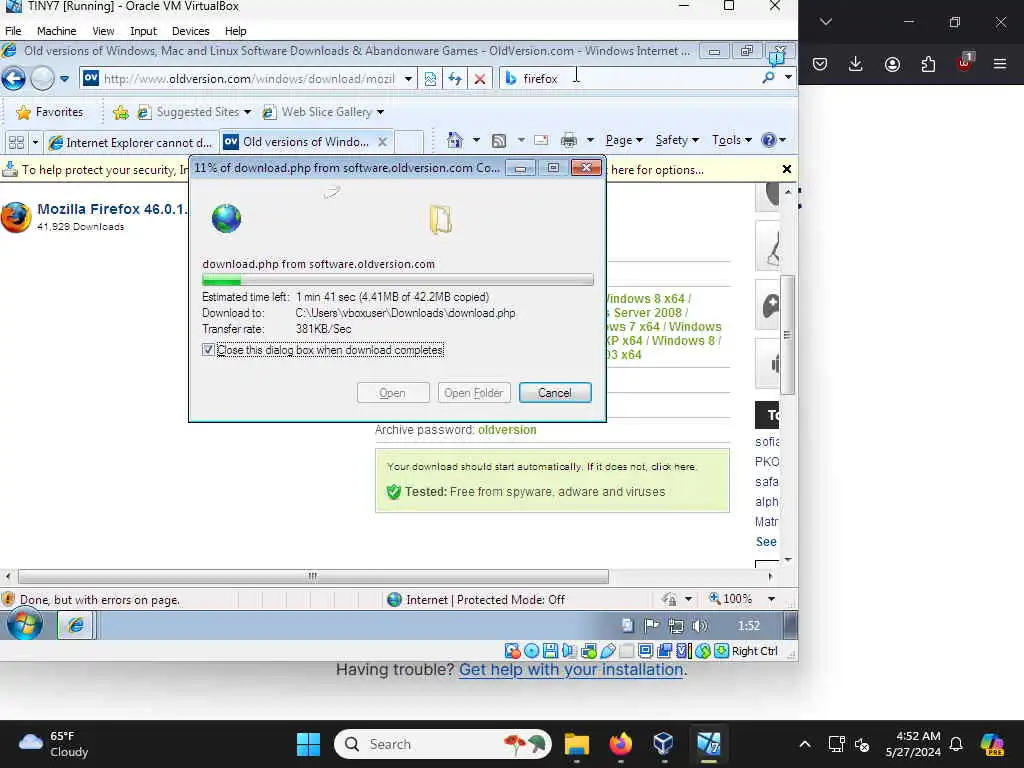Viewport: 1024px width, 768px height.
Task: Open the VirtualBox Devices menu
Action: click(x=190, y=31)
